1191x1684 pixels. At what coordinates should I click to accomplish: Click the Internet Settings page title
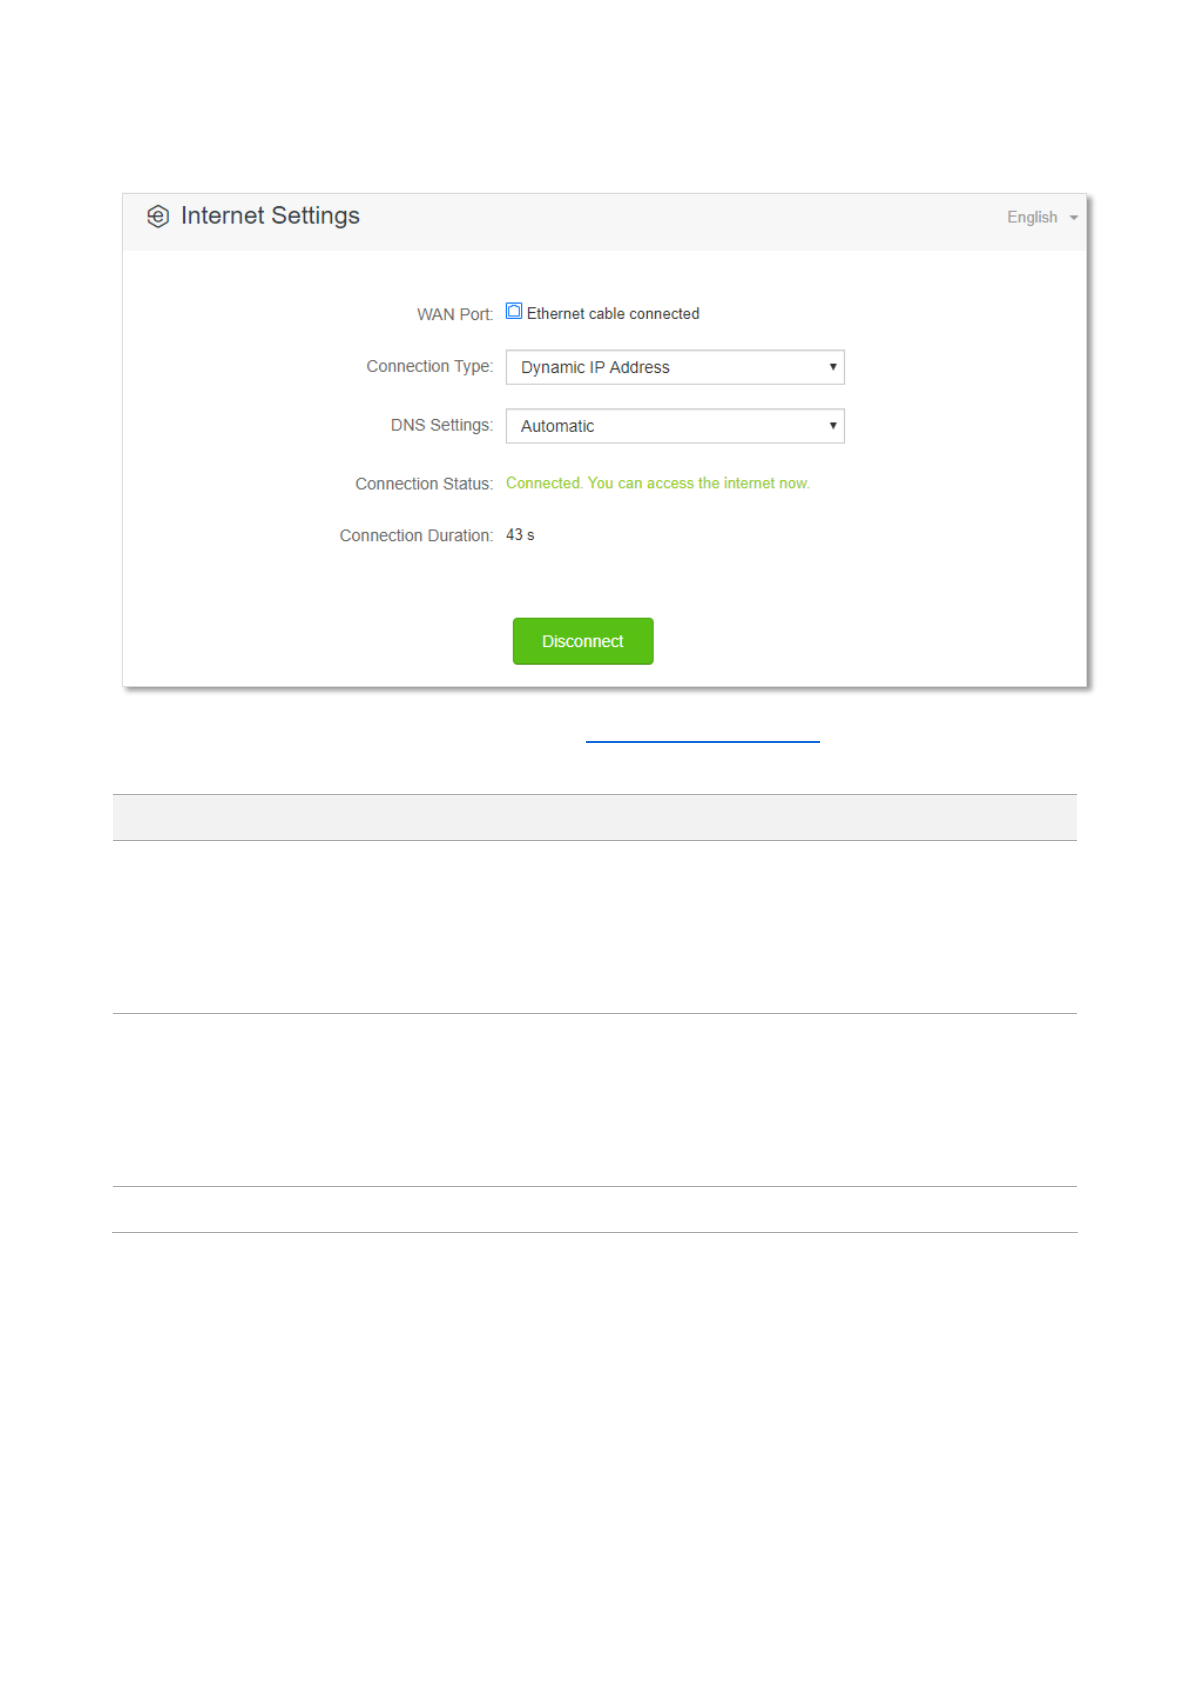pos(270,216)
